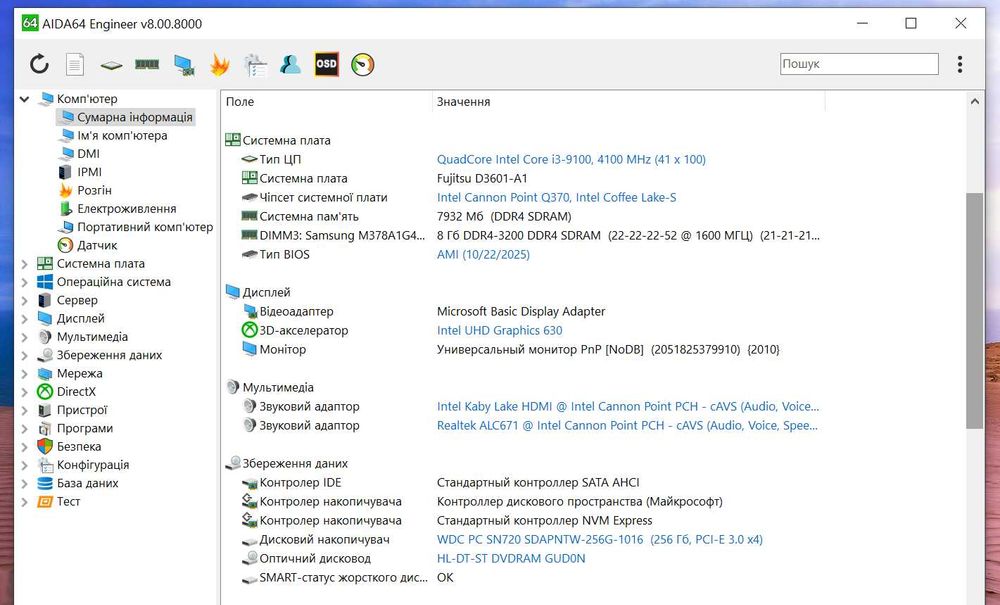This screenshot has width=1000, height=605.
Task: Expand the Мережа tree node
Action: (24, 374)
